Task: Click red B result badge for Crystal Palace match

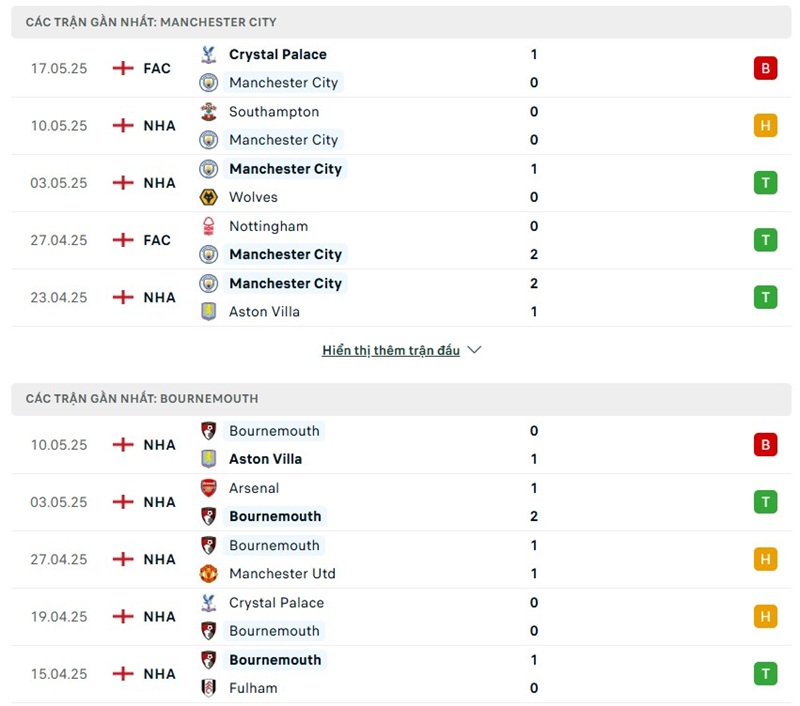Action: coord(765,69)
